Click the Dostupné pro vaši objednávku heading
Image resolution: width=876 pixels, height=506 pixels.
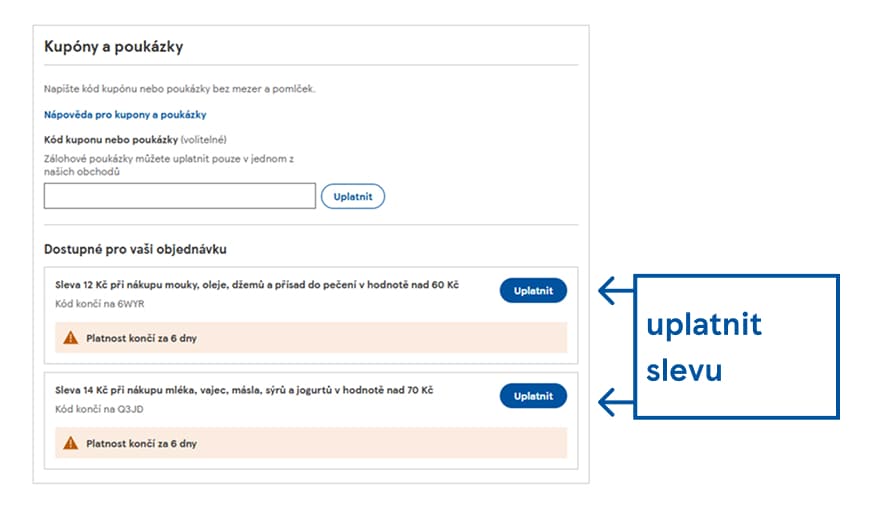[x=142, y=248]
